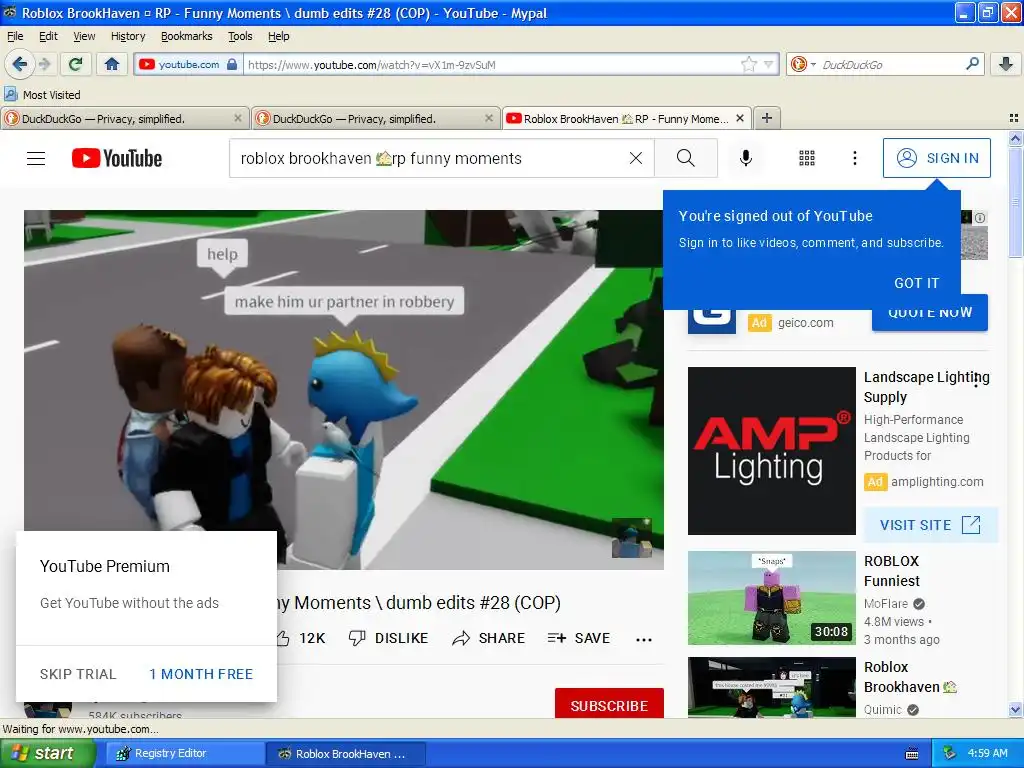Click the AMP Lighting ad thumbnail
This screenshot has width=1024, height=768.
click(771, 451)
